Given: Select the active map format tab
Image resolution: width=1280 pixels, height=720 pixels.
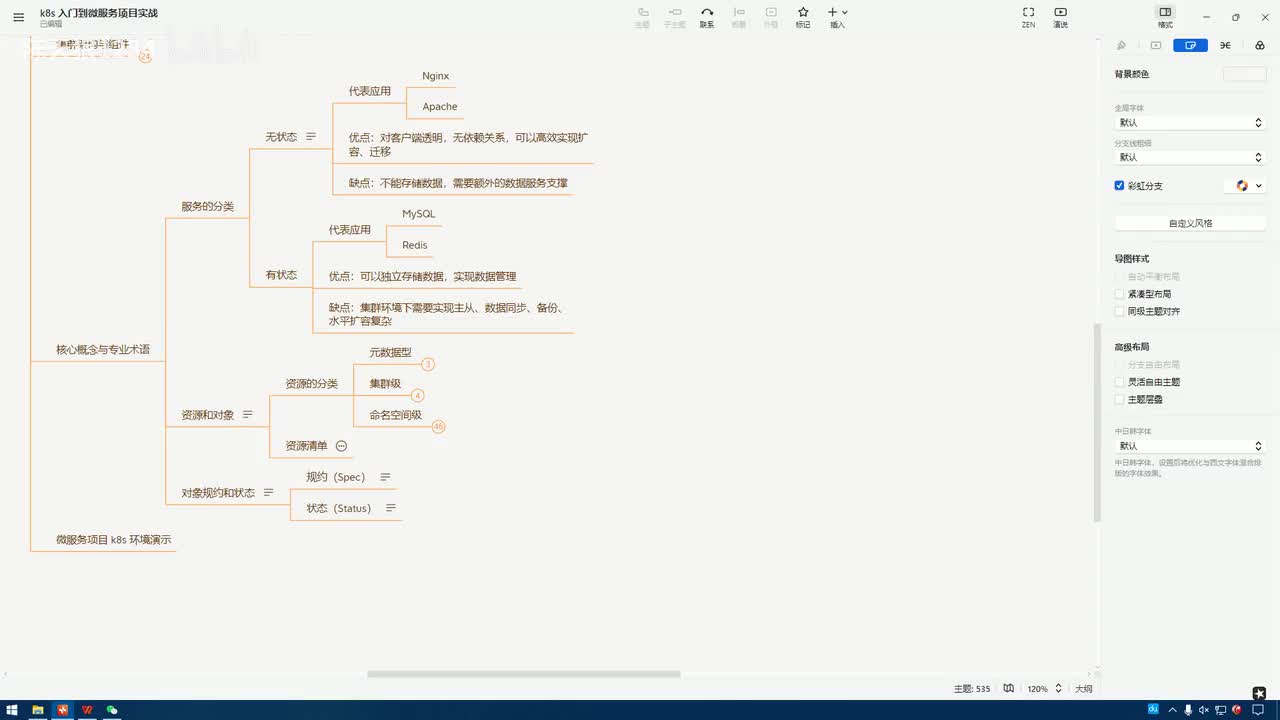Looking at the screenshot, I should point(1190,45).
